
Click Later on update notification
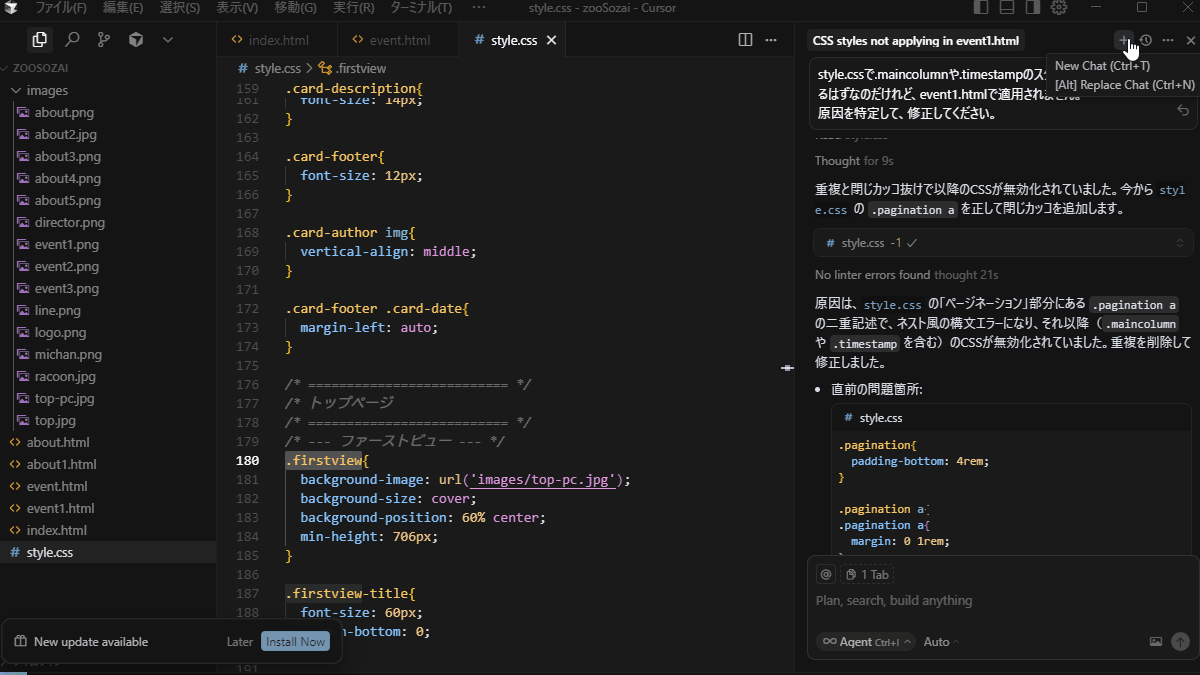(240, 642)
